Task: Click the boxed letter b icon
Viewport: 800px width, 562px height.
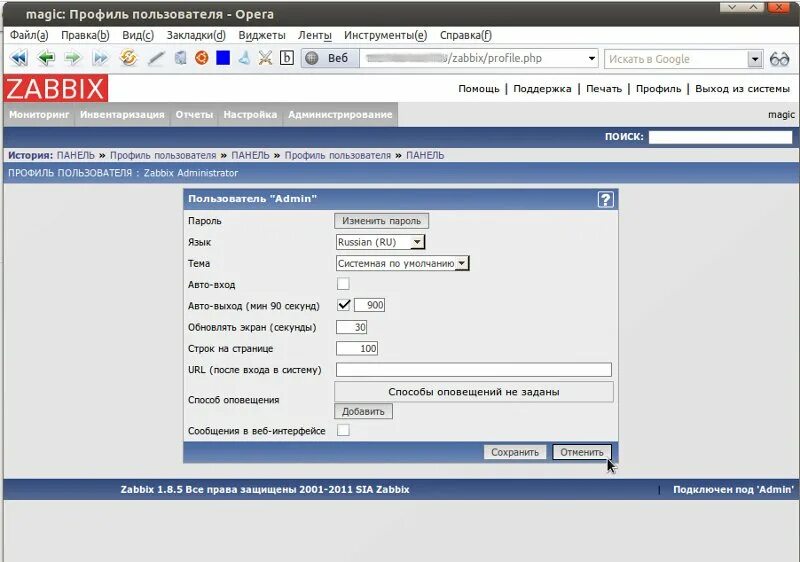Action: 287,58
